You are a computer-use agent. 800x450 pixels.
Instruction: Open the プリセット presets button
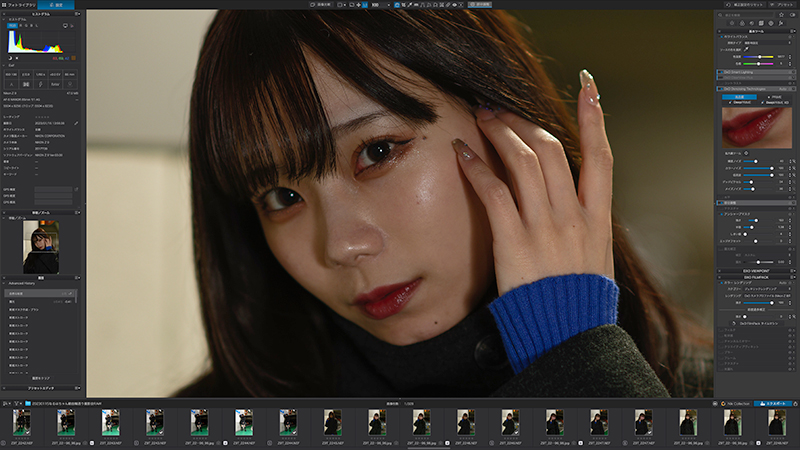tap(782, 5)
